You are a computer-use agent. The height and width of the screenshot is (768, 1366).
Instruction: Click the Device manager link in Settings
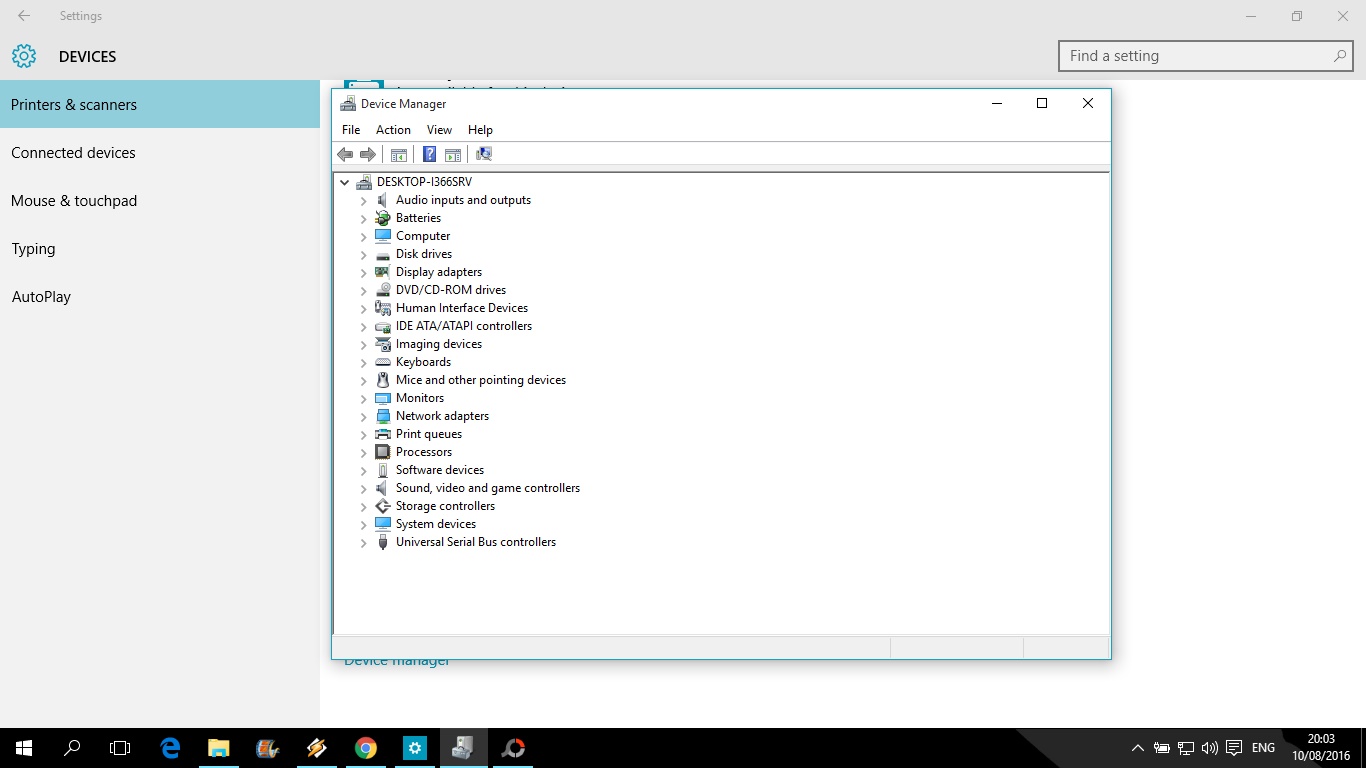396,659
